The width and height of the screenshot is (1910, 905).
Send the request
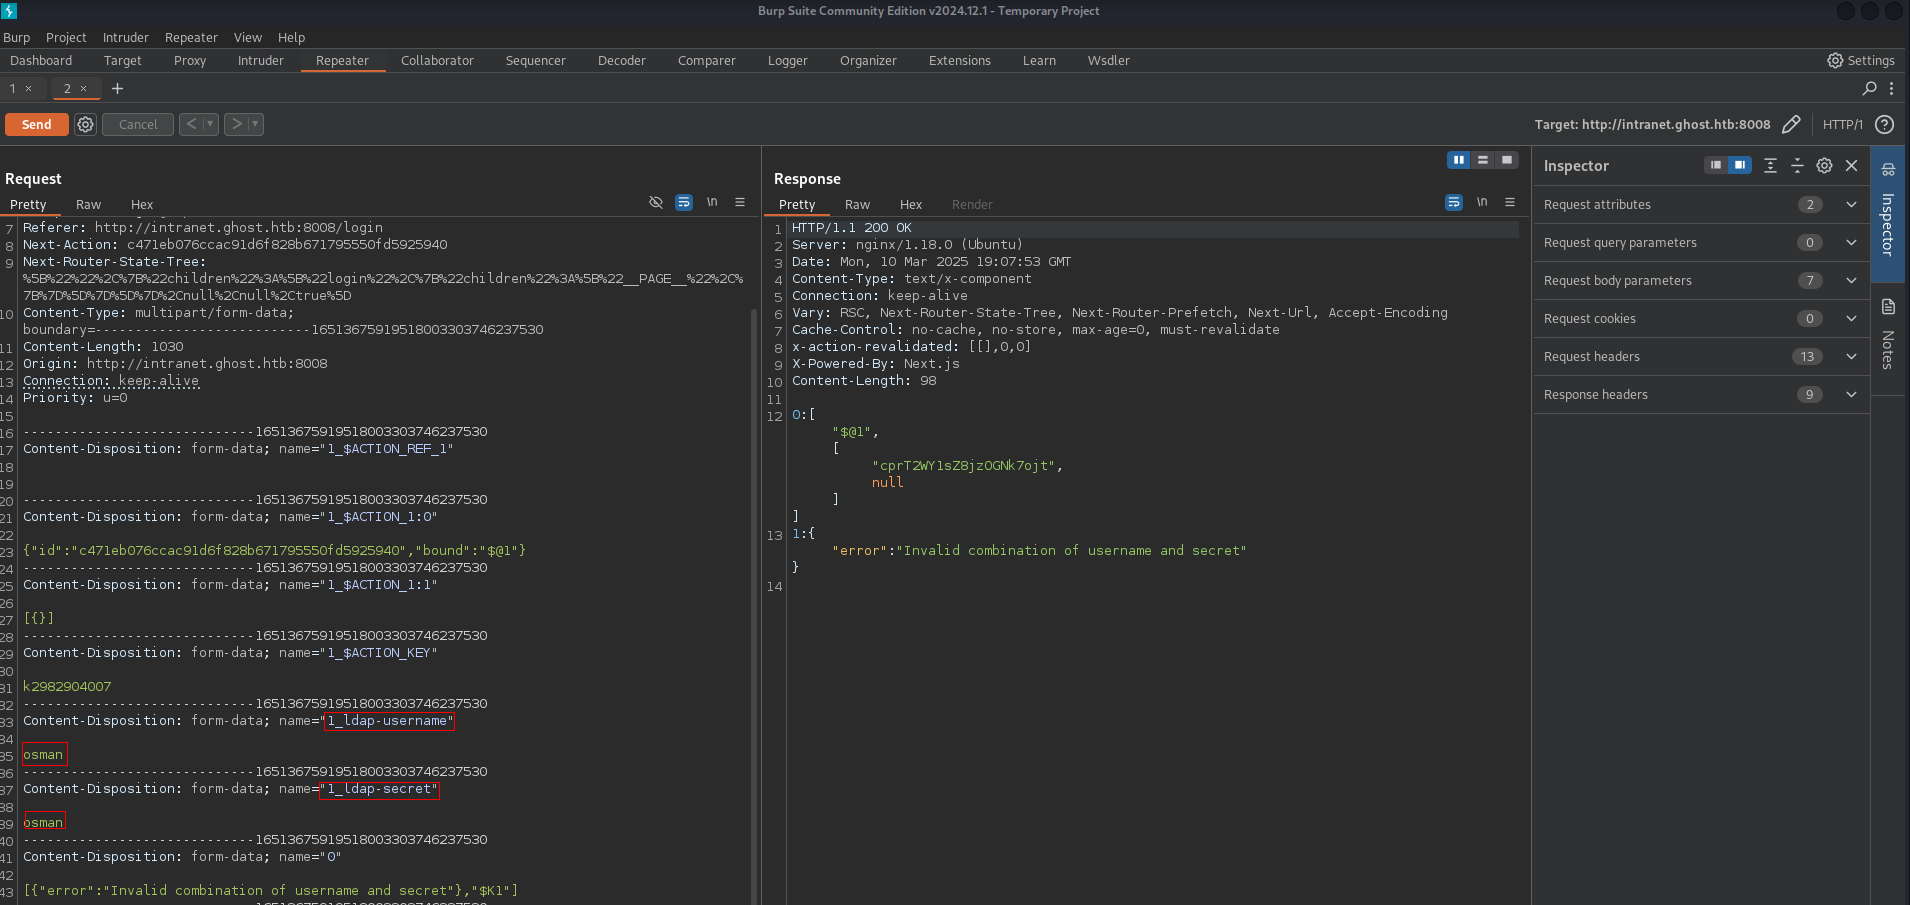coord(37,125)
